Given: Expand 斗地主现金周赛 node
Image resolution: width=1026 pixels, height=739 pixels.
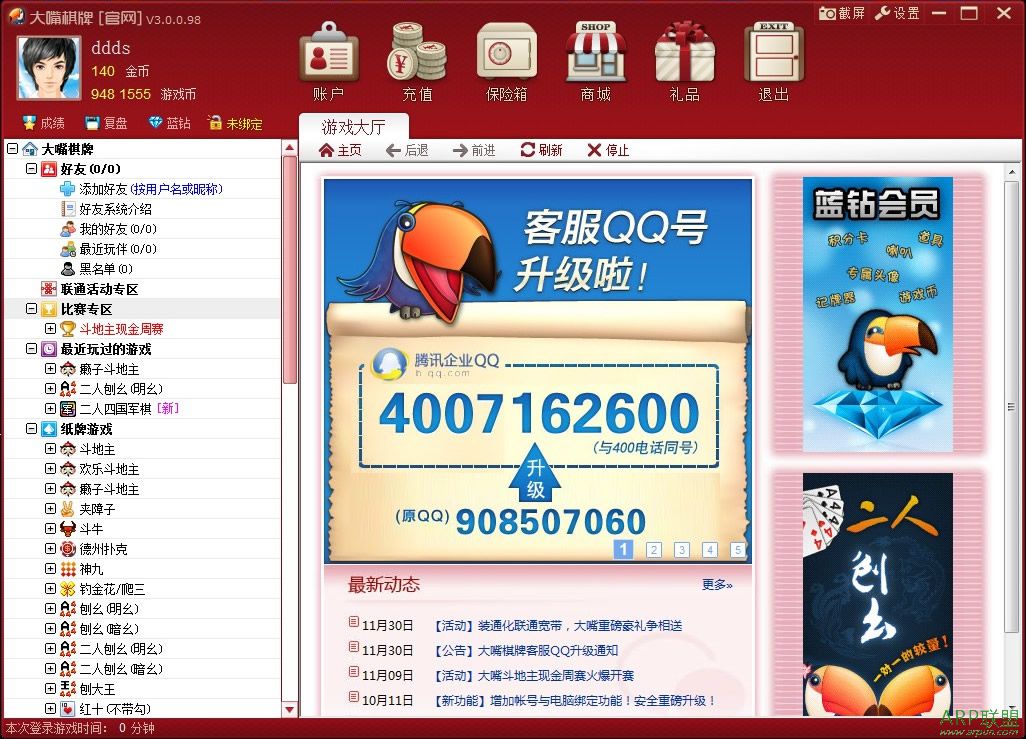Looking at the screenshot, I should tap(50, 329).
